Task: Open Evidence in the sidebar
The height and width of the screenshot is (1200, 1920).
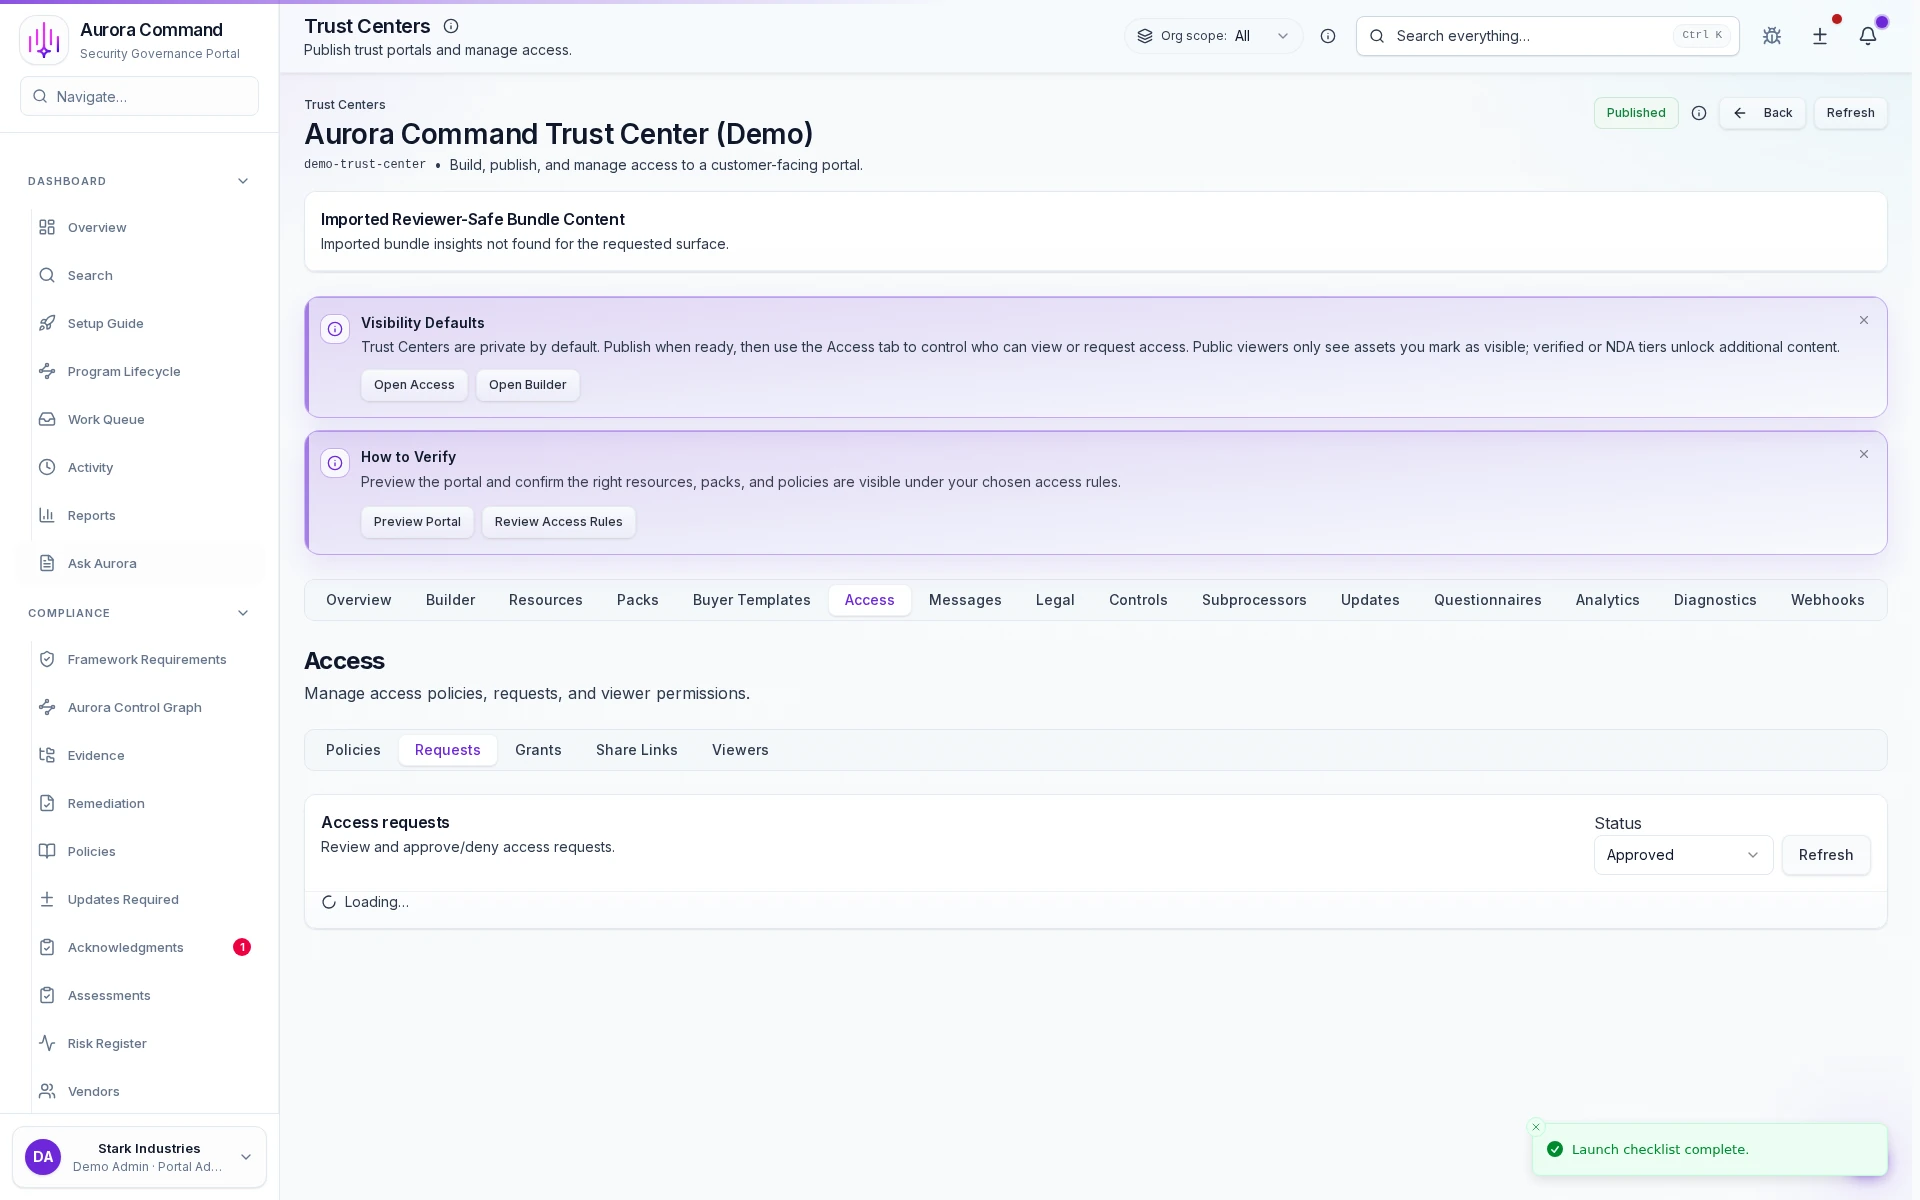Action: (x=96, y=755)
